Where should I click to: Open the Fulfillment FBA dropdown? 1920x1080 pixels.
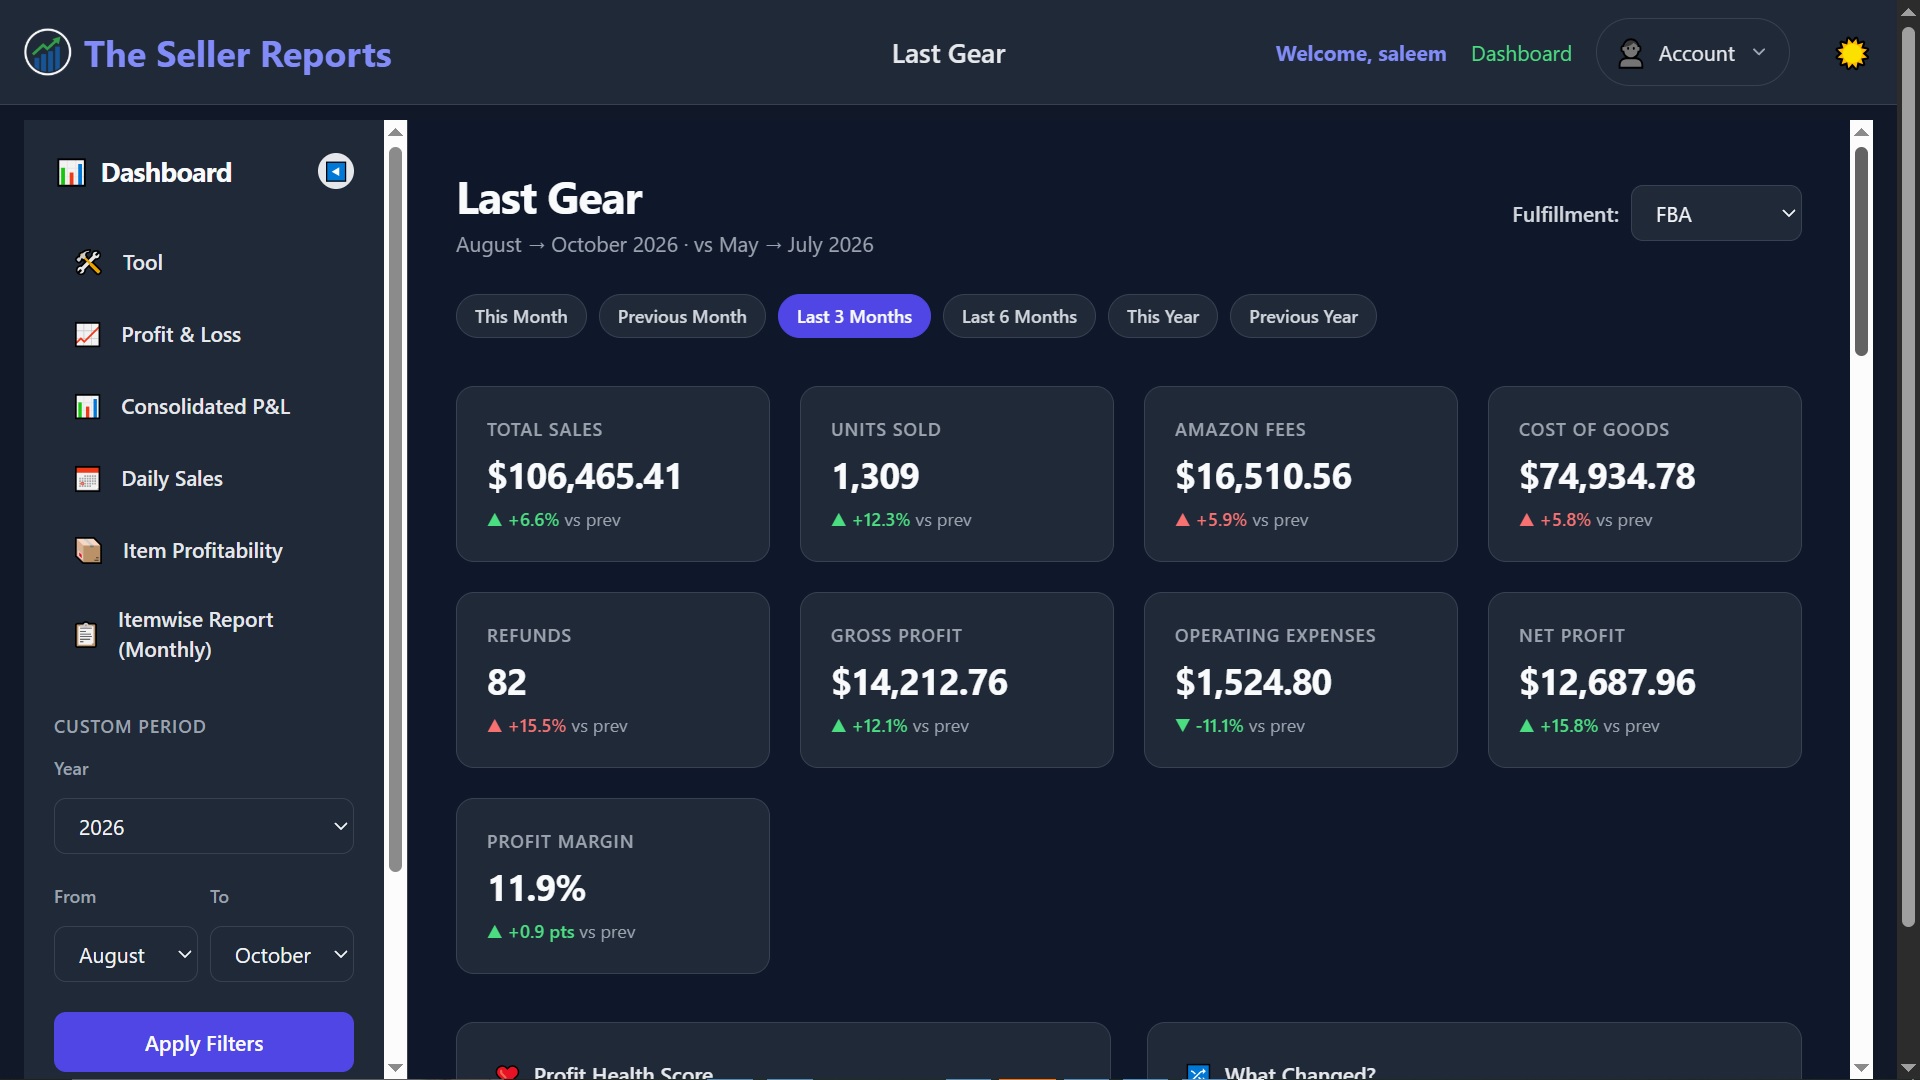click(1716, 214)
